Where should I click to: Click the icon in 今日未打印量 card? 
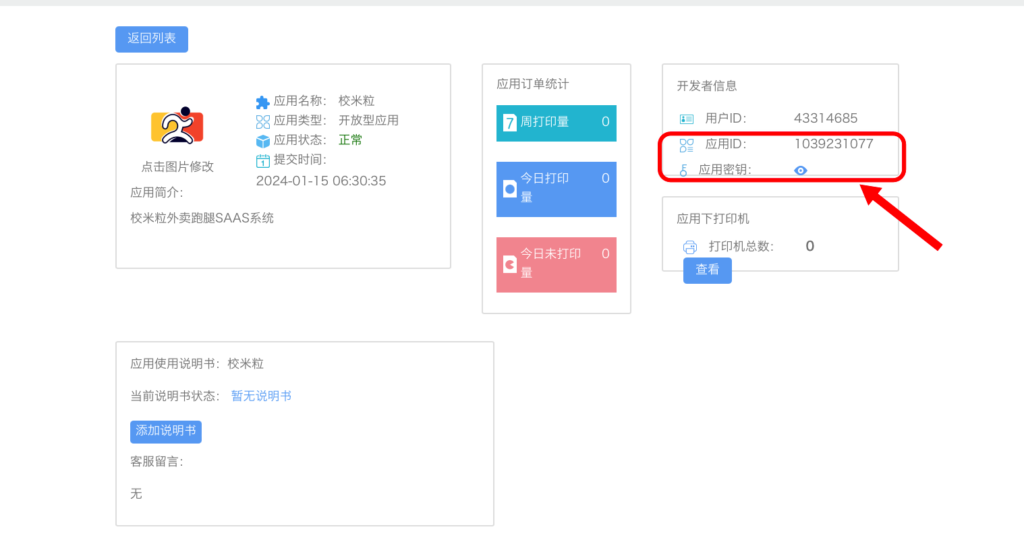(x=510, y=265)
